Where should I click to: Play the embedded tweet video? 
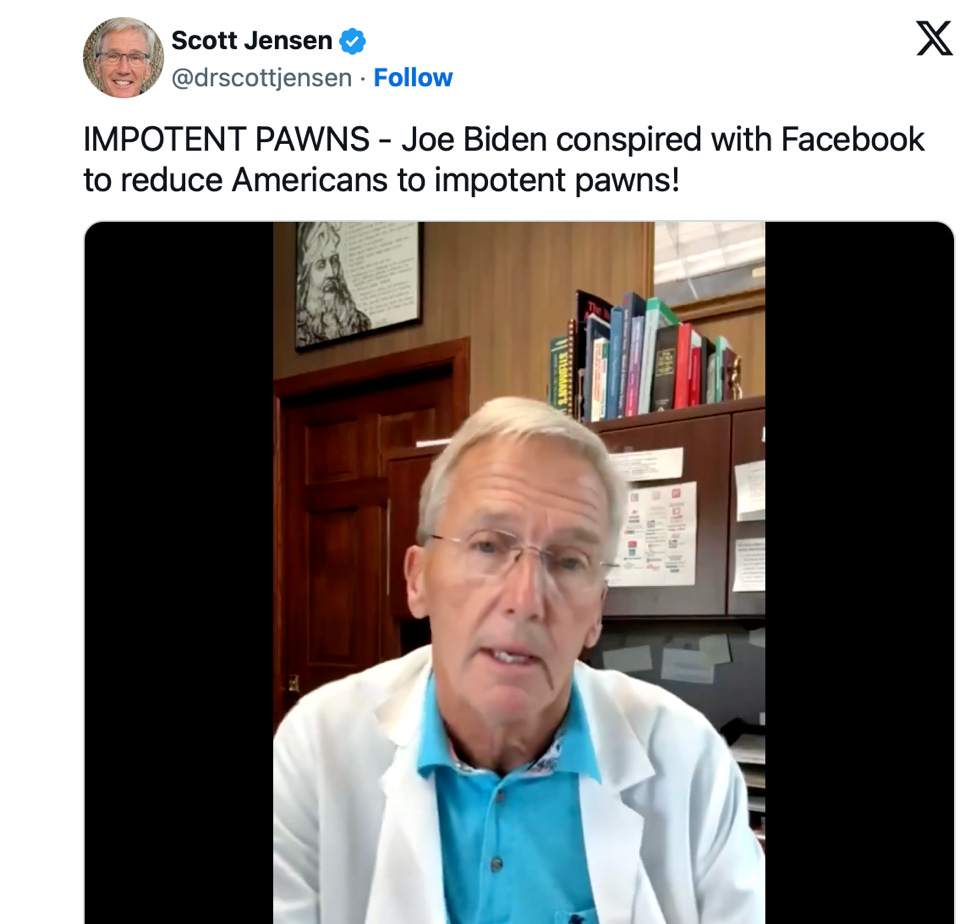click(519, 572)
